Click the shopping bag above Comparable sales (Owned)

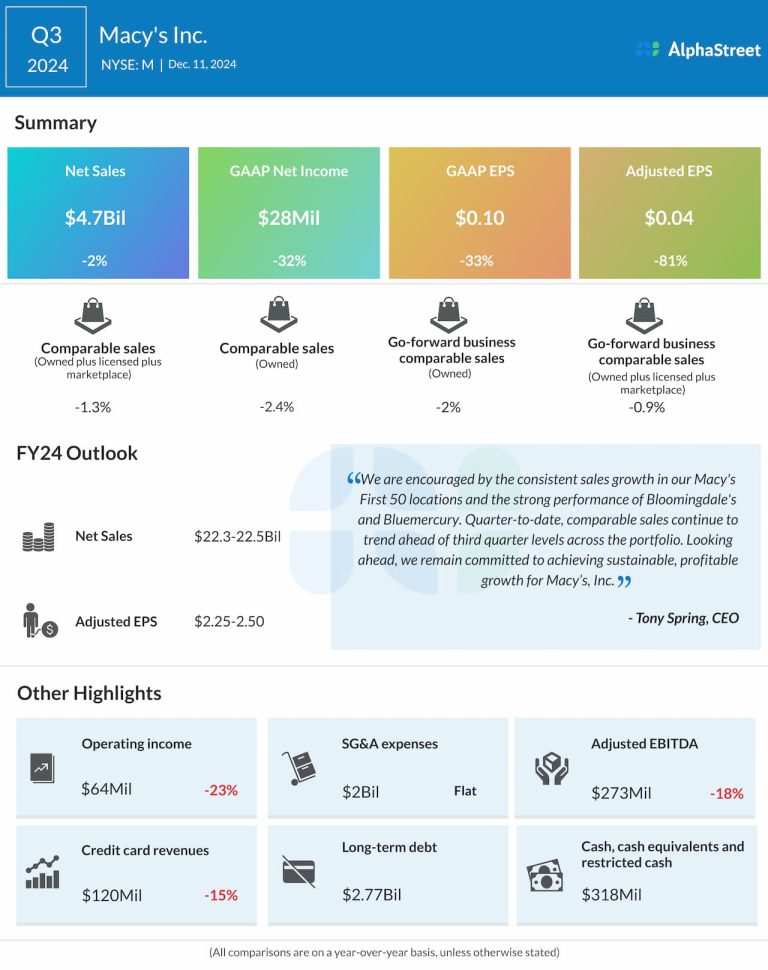[277, 314]
